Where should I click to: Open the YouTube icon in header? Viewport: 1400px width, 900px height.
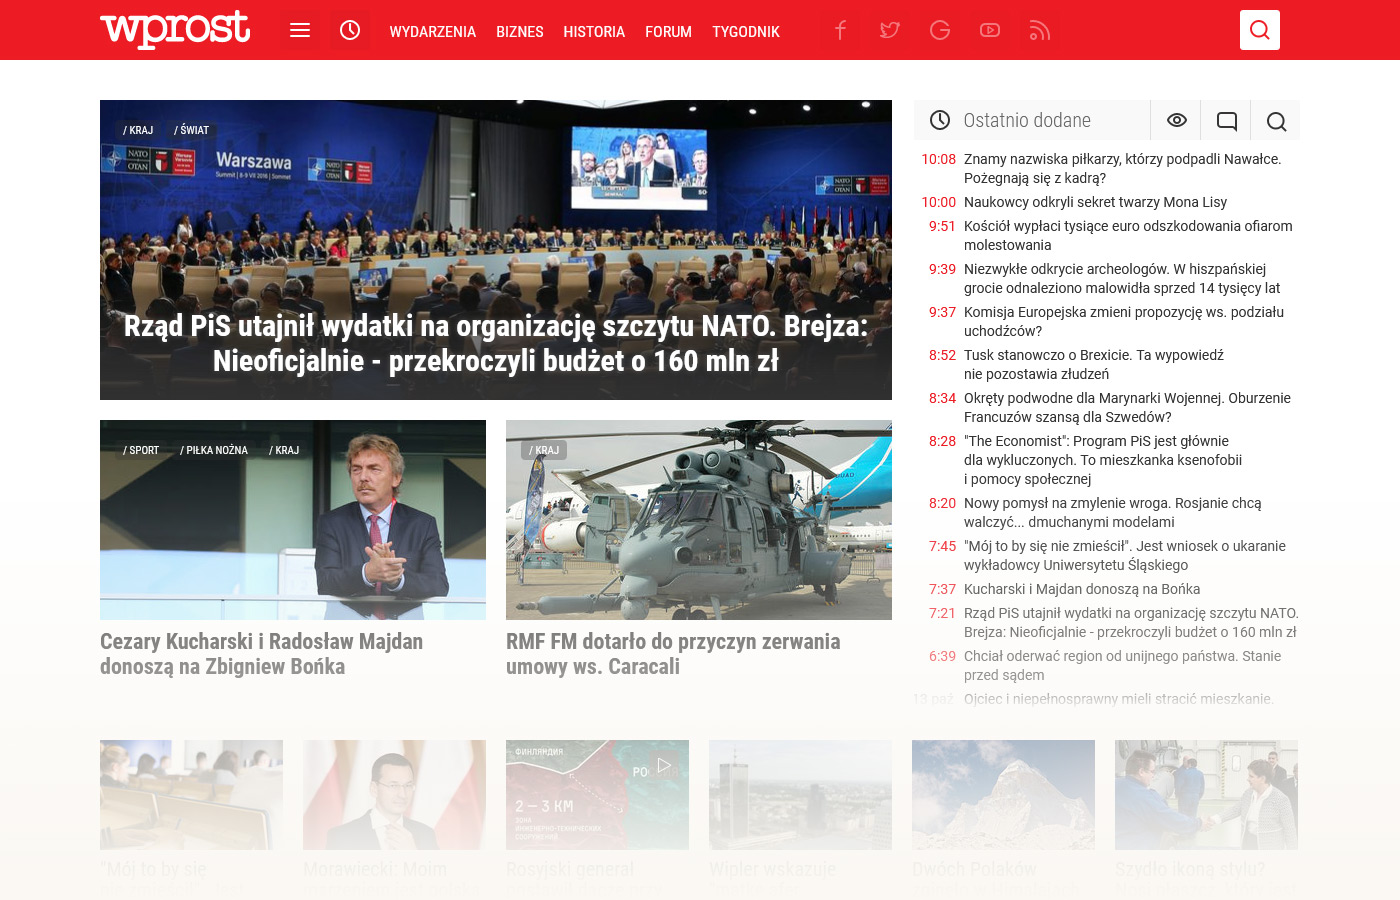pos(990,30)
